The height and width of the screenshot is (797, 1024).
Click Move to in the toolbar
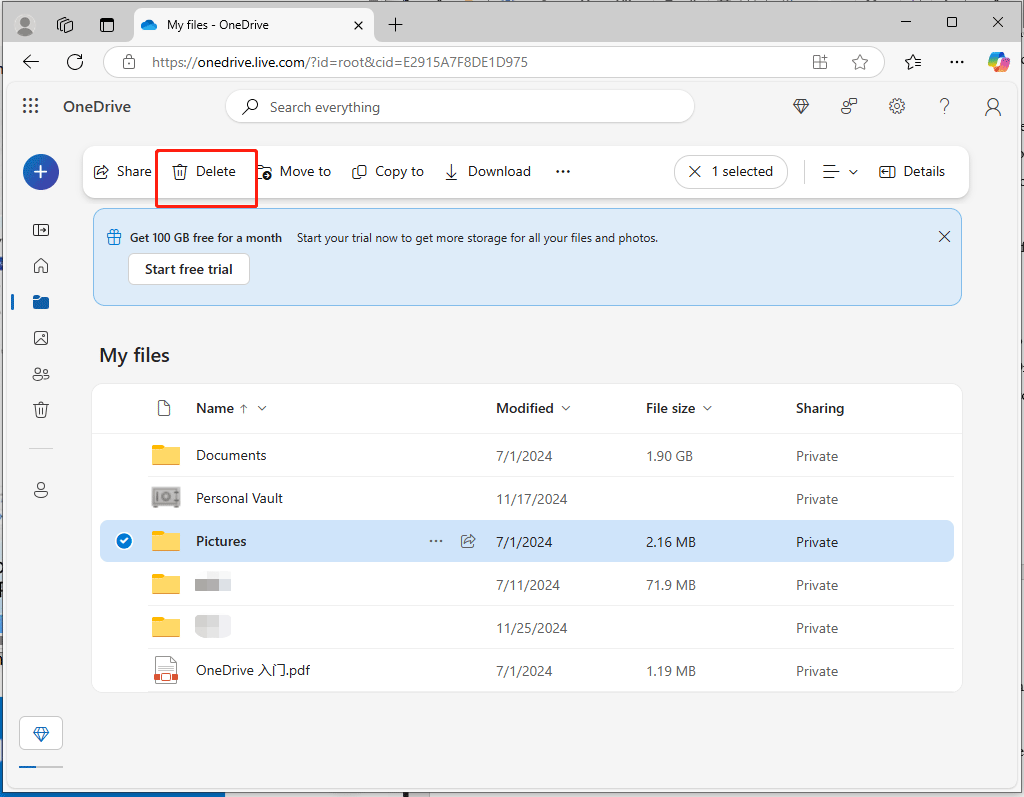(x=294, y=172)
